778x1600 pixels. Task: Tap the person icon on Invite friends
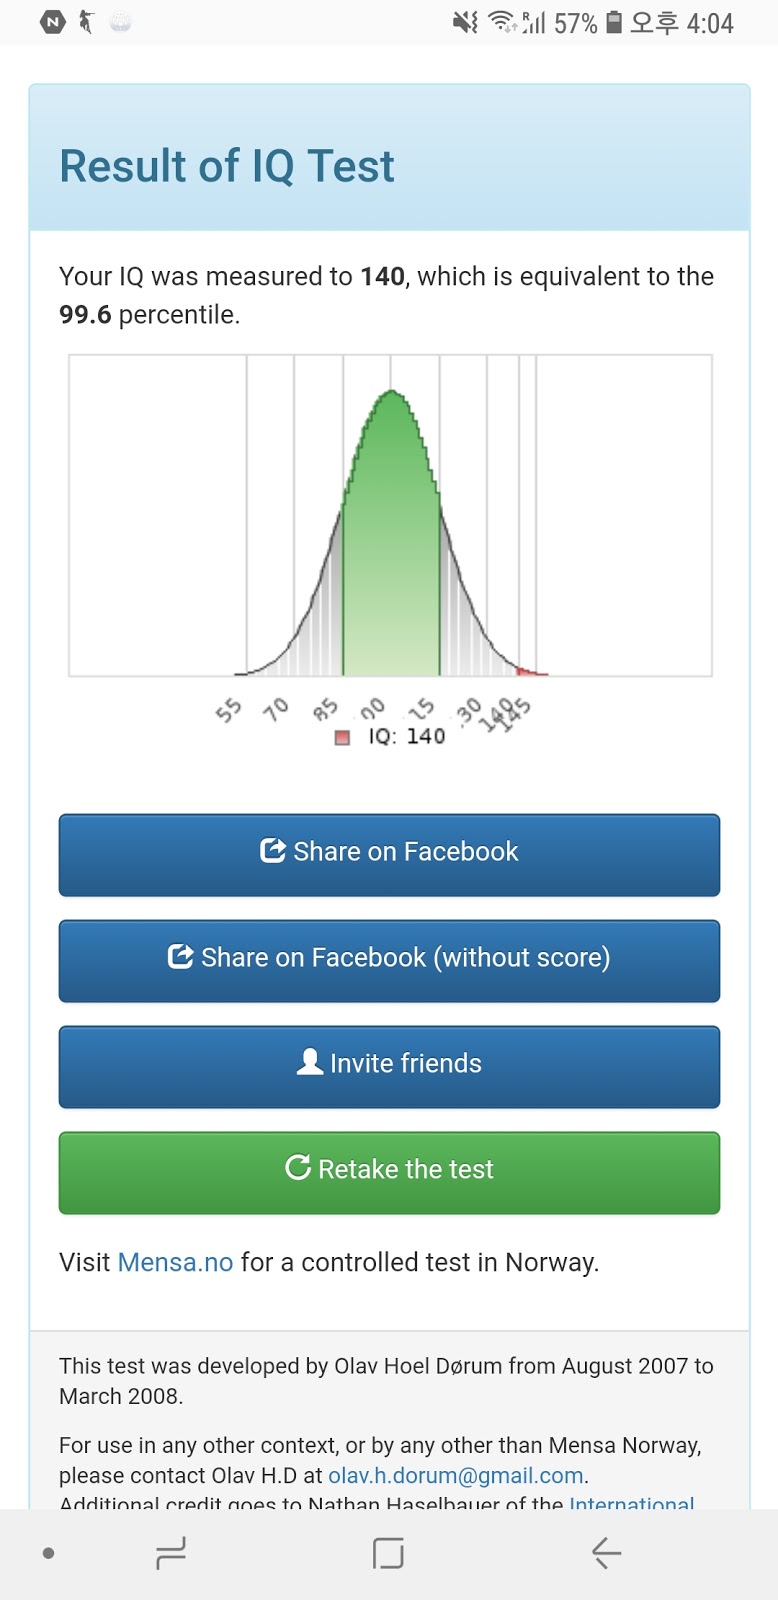pyautogui.click(x=310, y=1062)
